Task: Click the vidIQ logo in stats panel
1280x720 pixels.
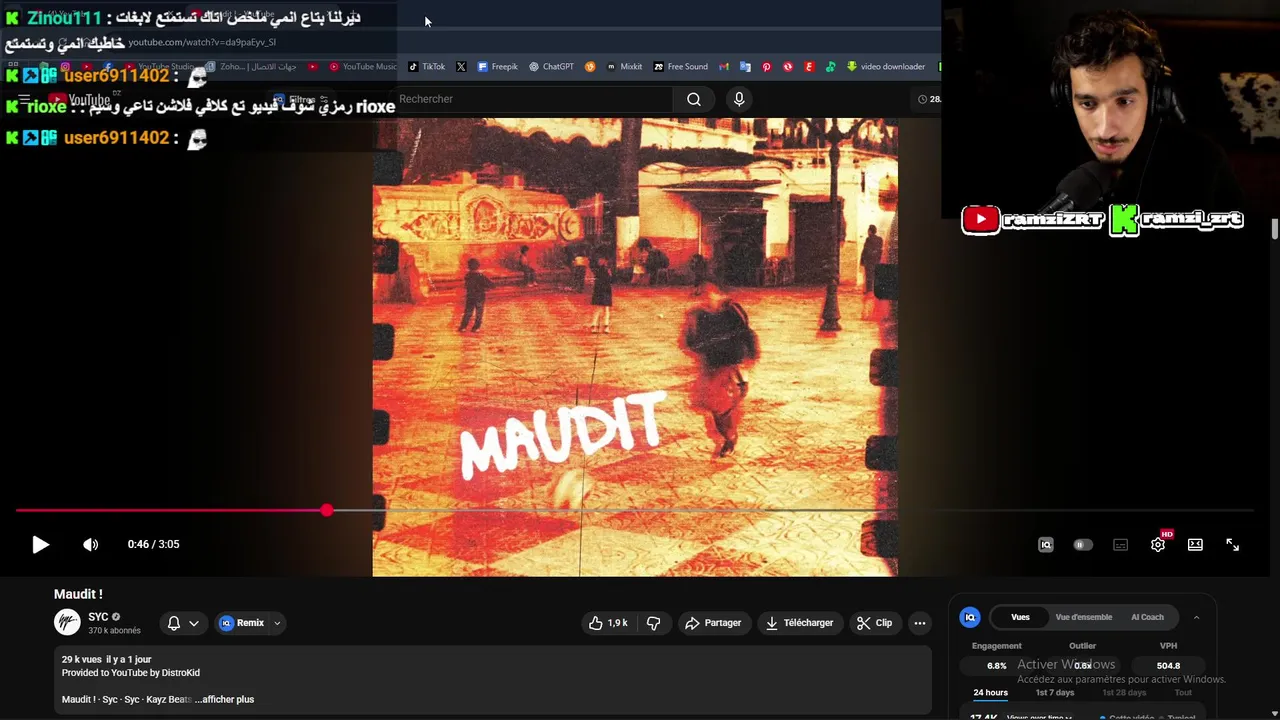Action: 970,617
